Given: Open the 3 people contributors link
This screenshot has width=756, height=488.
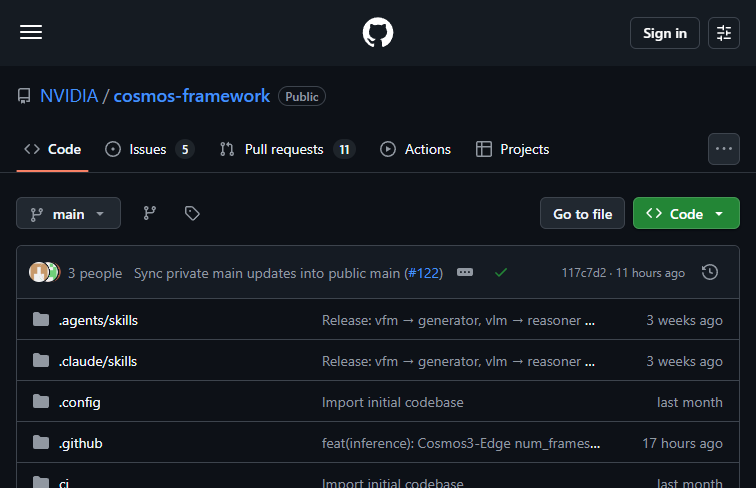Looking at the screenshot, I should pos(95,273).
